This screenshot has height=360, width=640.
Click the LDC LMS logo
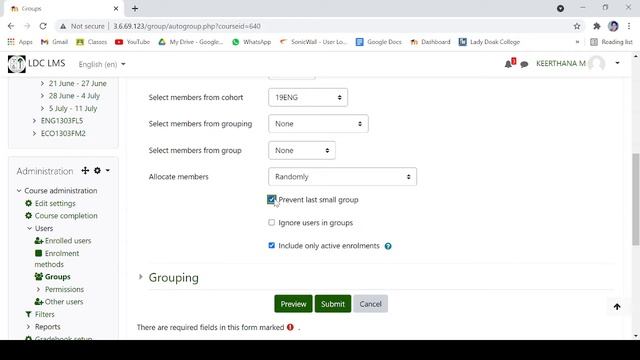click(16, 64)
